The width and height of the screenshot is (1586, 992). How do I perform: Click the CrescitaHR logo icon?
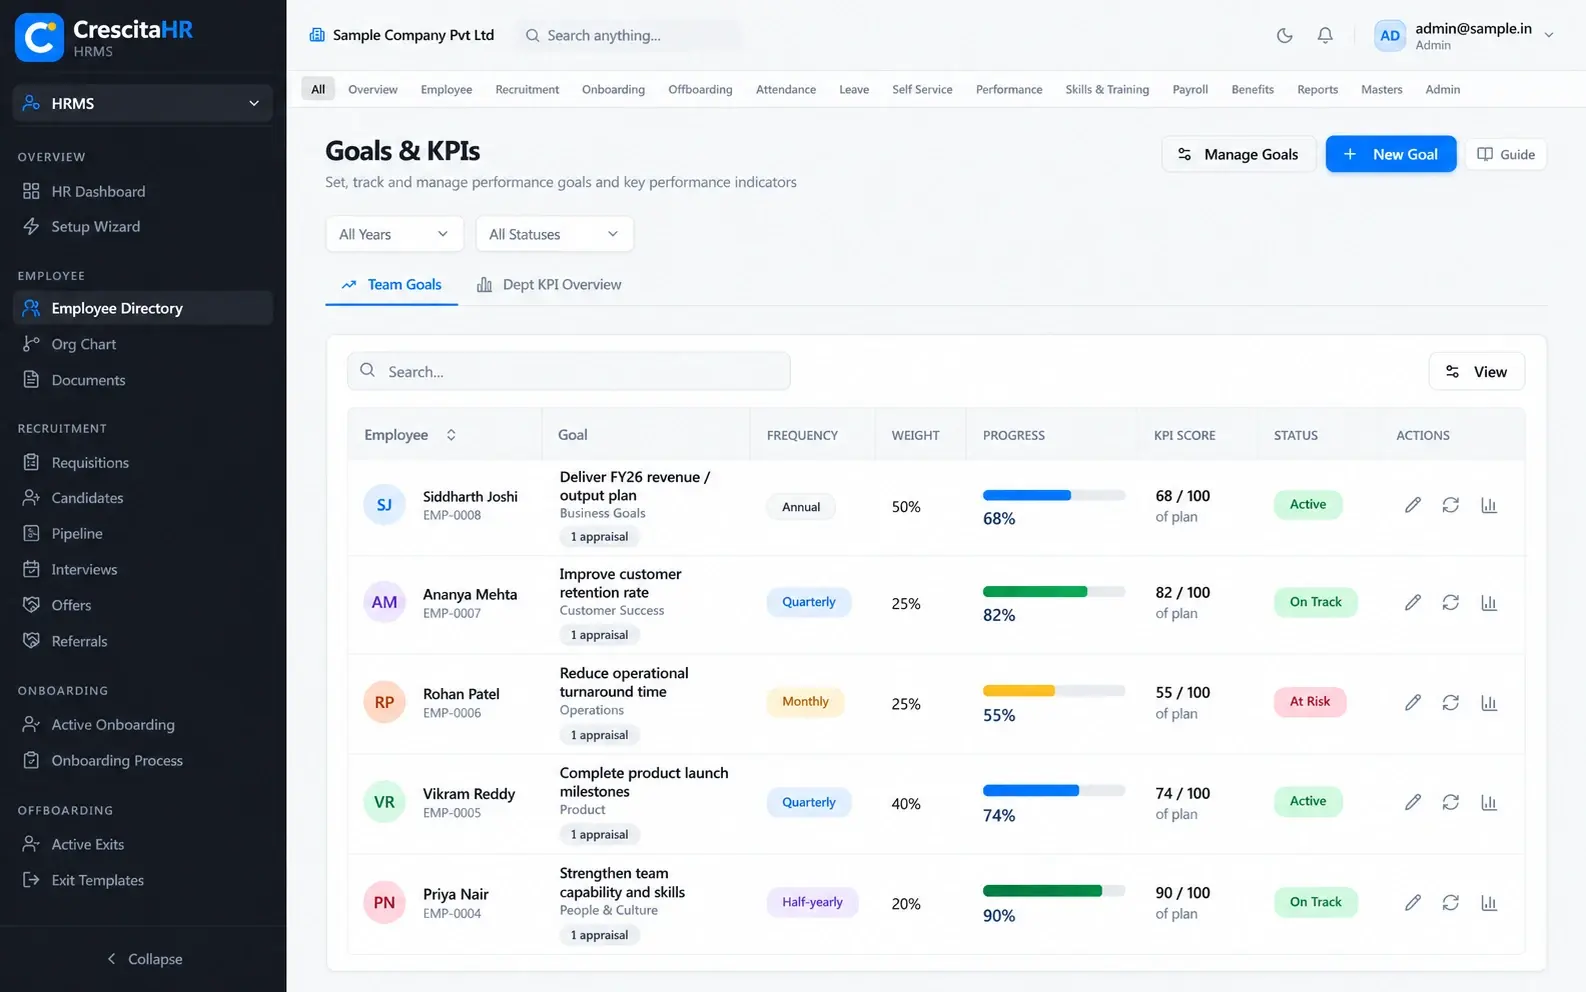pos(40,38)
